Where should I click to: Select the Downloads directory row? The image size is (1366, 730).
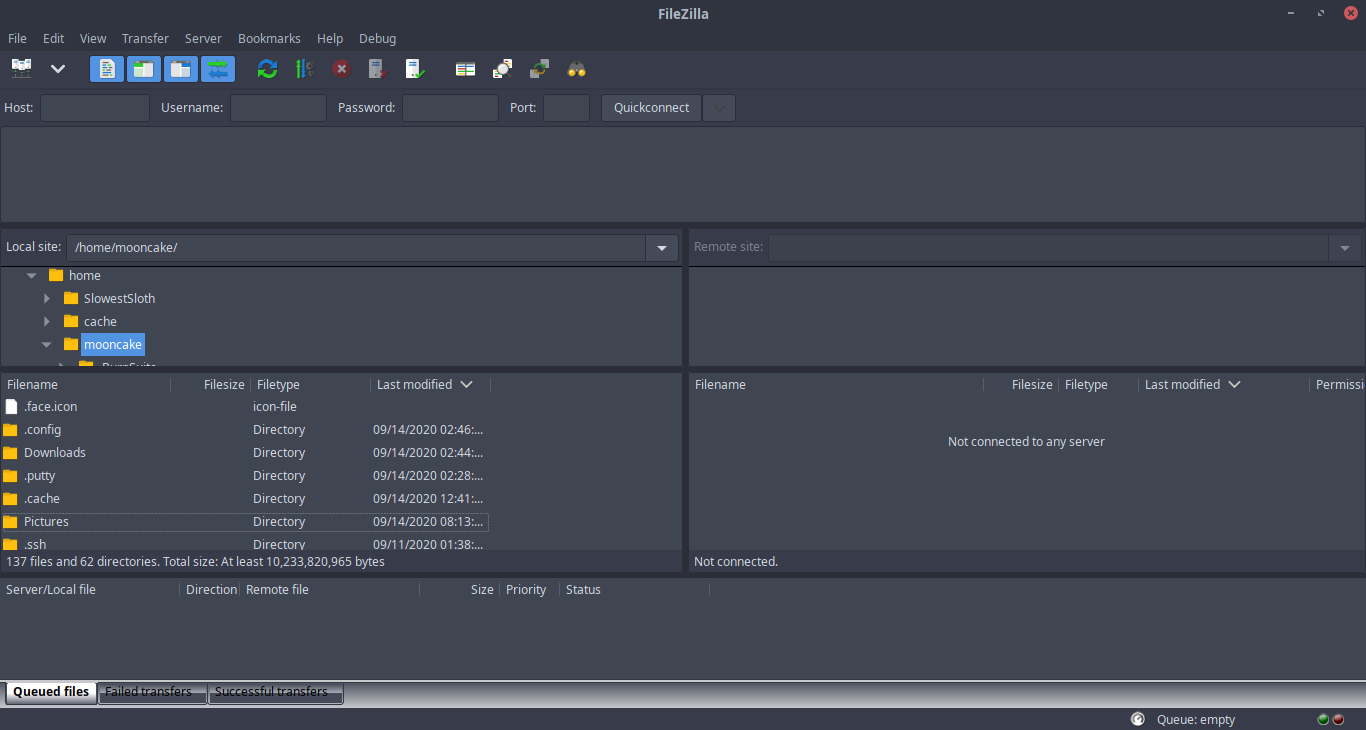[x=245, y=453]
